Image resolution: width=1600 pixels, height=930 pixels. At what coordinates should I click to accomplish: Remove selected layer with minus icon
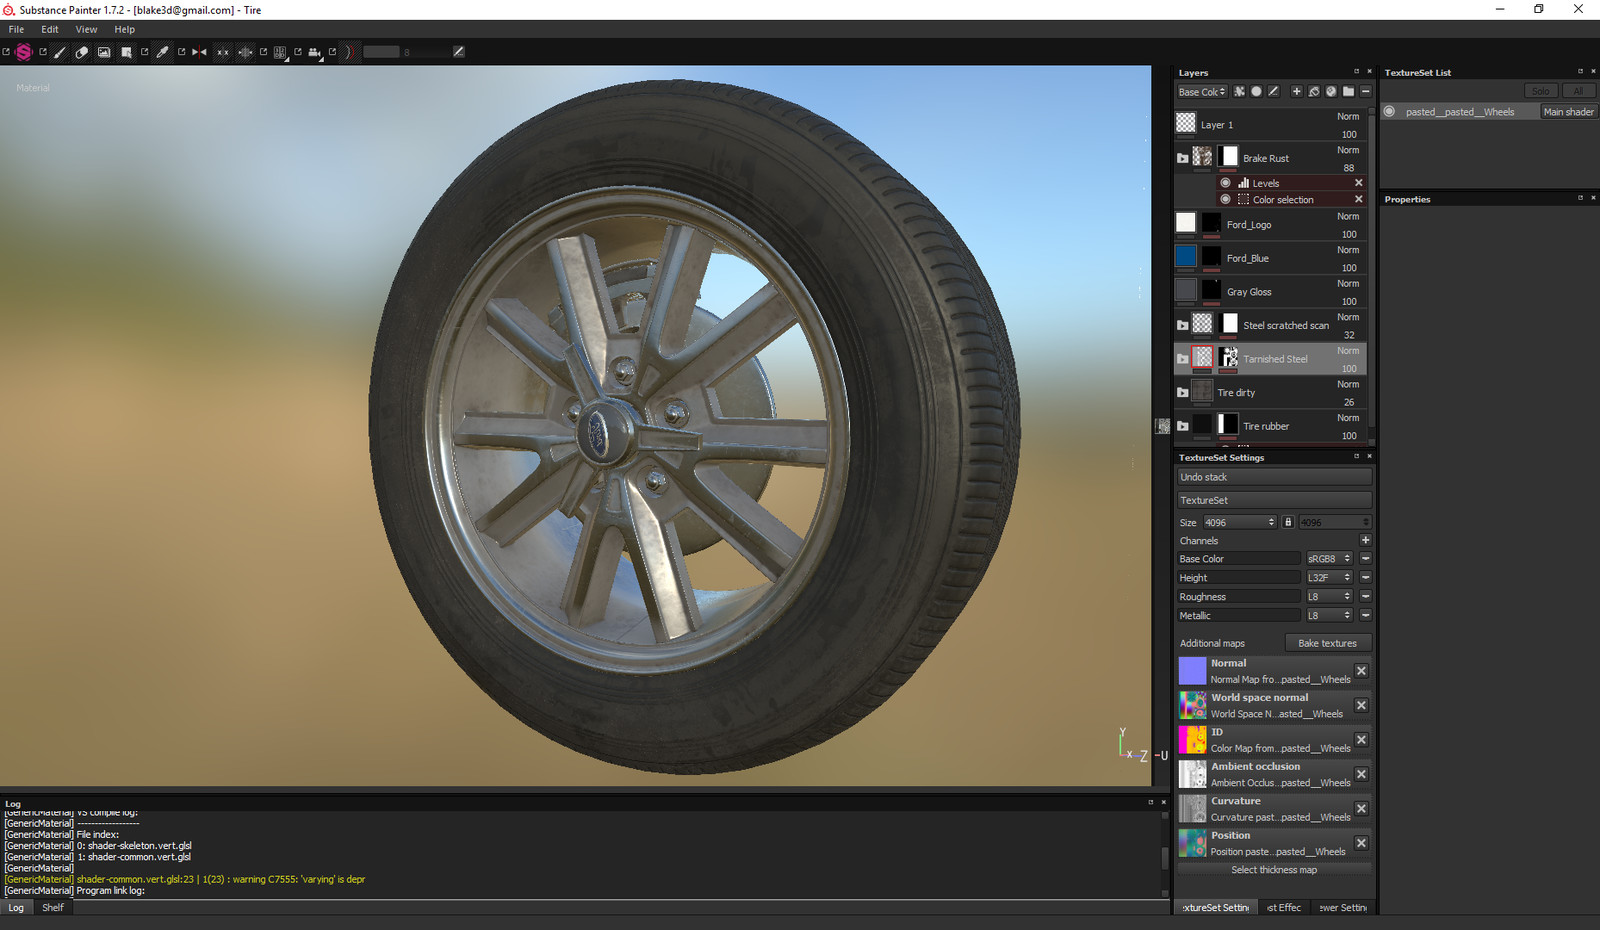point(1365,91)
